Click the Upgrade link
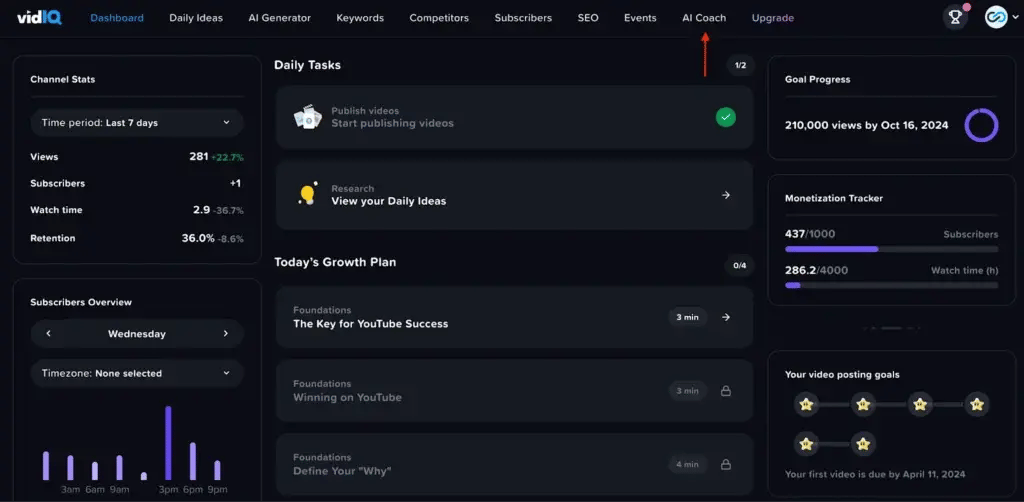 (772, 18)
